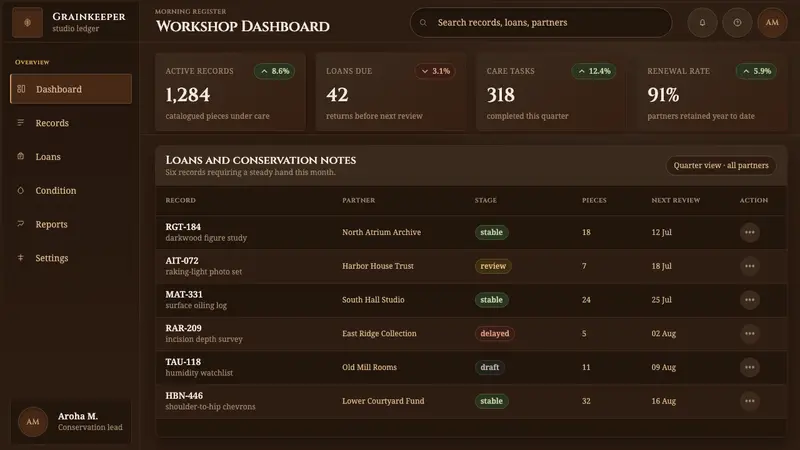Open actions menu for AIT-072 row
Viewport: 800px width, 450px height.
pyautogui.click(x=749, y=266)
